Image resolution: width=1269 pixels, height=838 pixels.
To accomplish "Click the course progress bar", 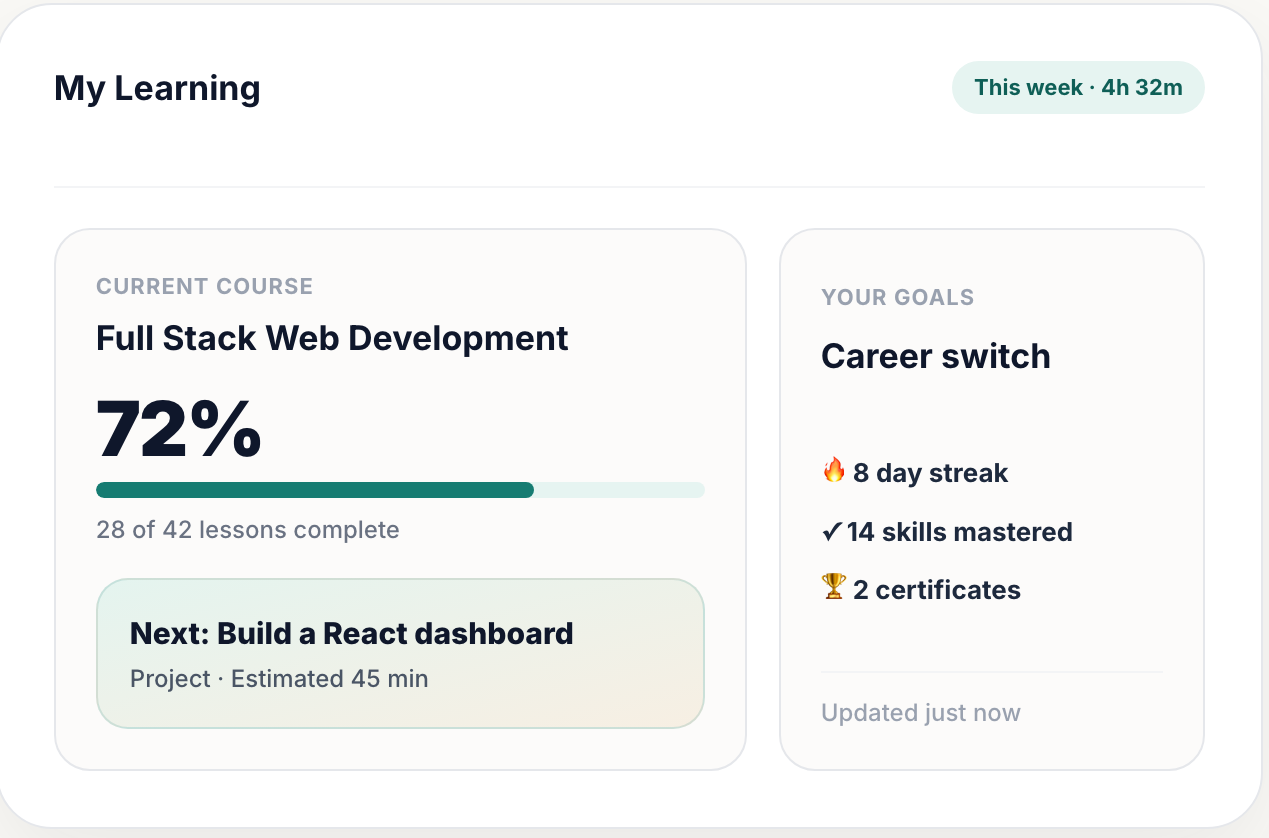I will (x=400, y=490).
